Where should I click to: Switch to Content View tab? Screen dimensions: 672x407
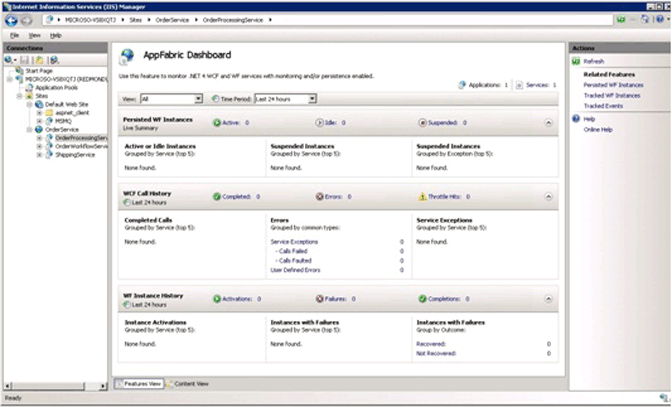(x=188, y=384)
